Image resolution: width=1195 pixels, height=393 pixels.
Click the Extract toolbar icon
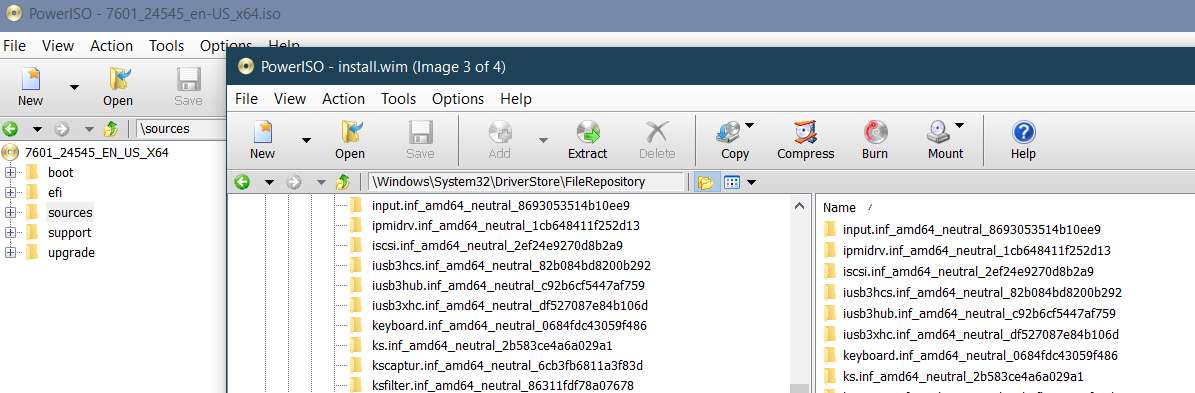coord(588,133)
